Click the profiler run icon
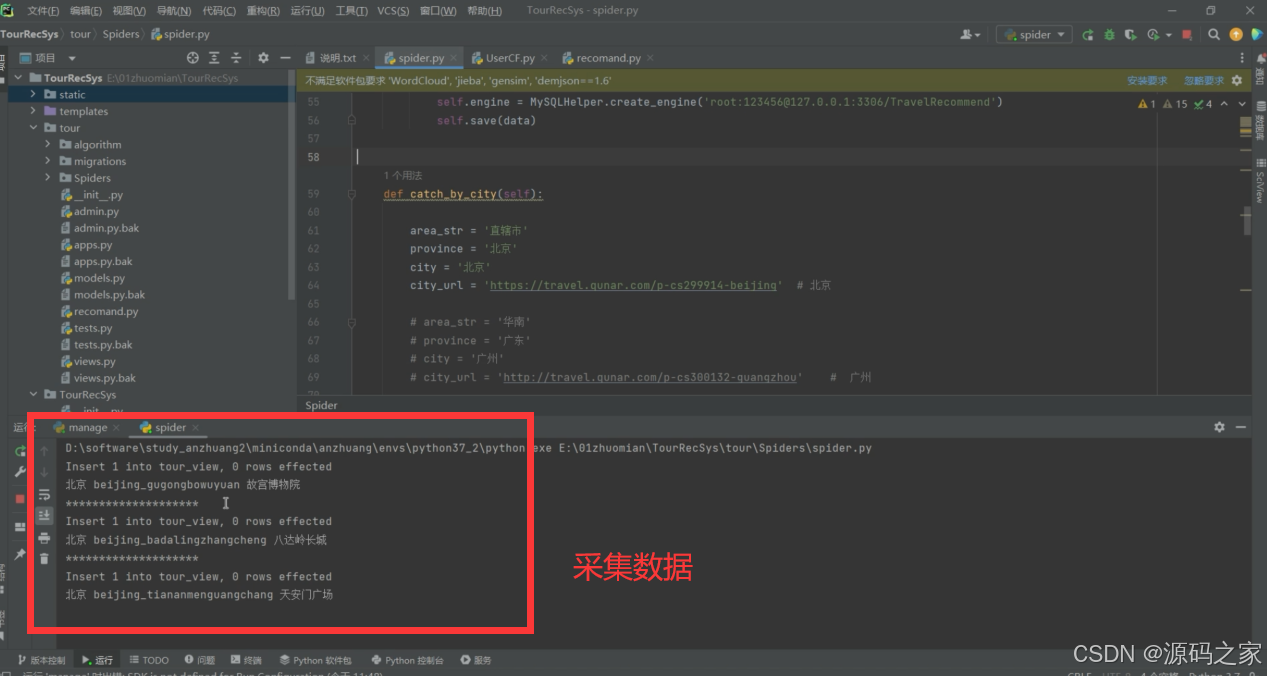This screenshot has width=1267, height=676. (1153, 35)
